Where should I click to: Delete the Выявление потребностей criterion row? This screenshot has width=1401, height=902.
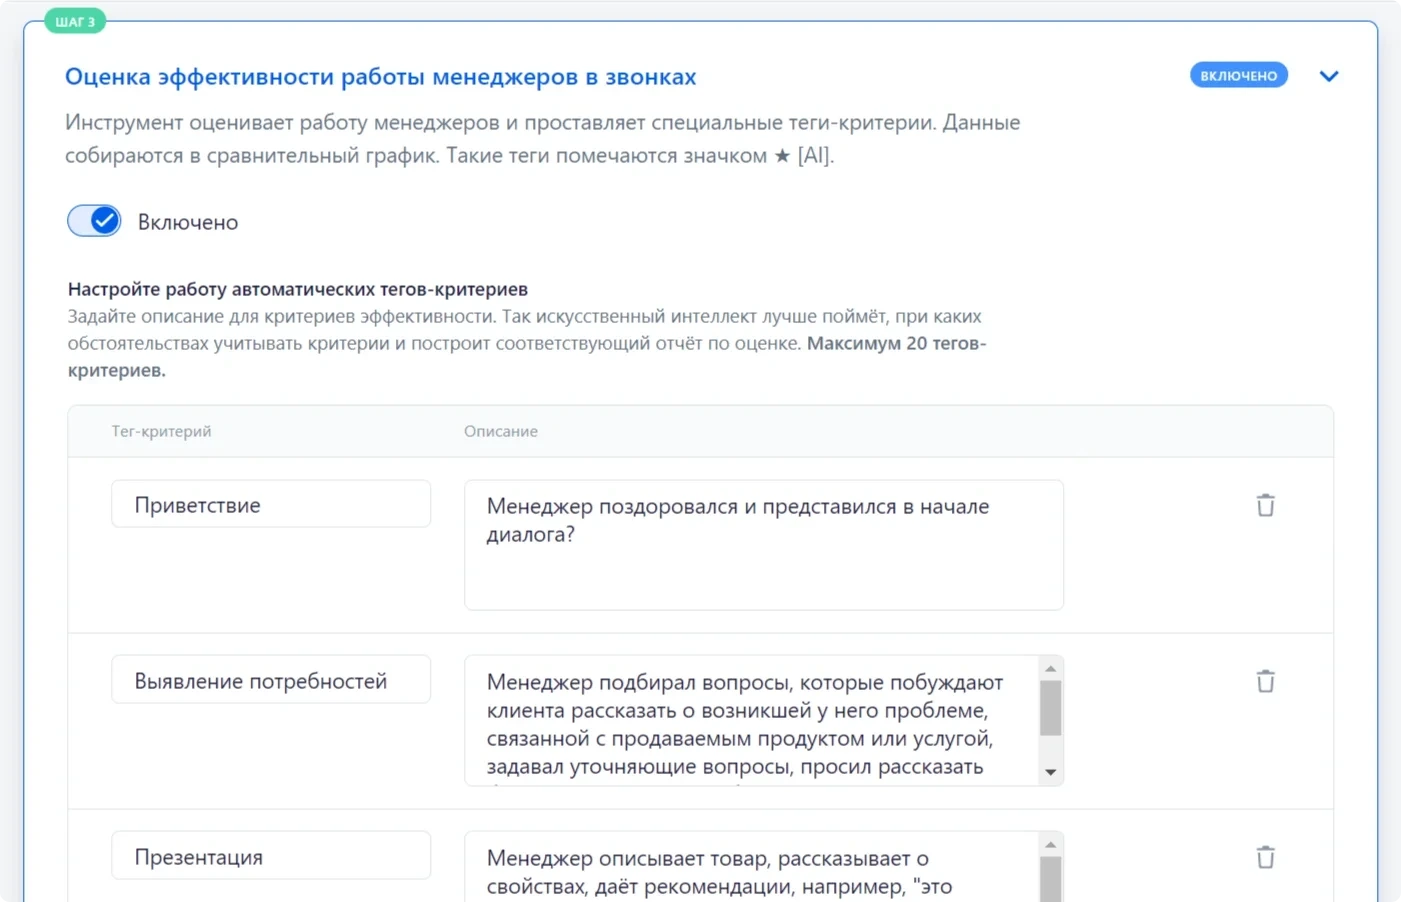click(x=1265, y=681)
